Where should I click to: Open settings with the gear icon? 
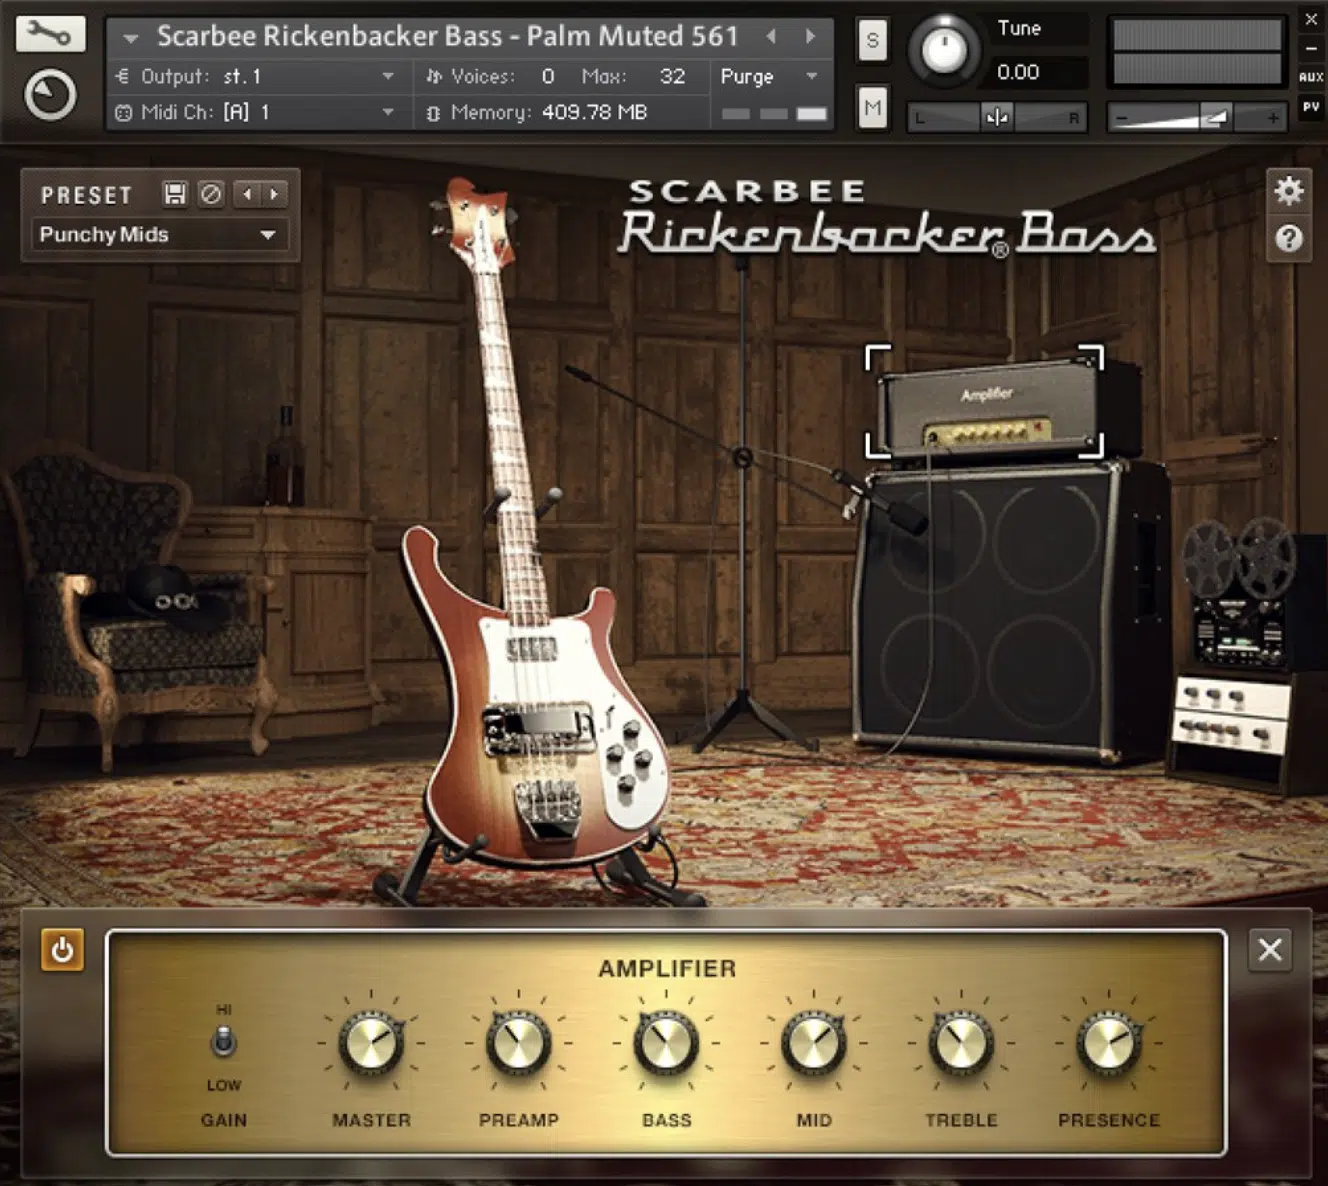point(1289,190)
